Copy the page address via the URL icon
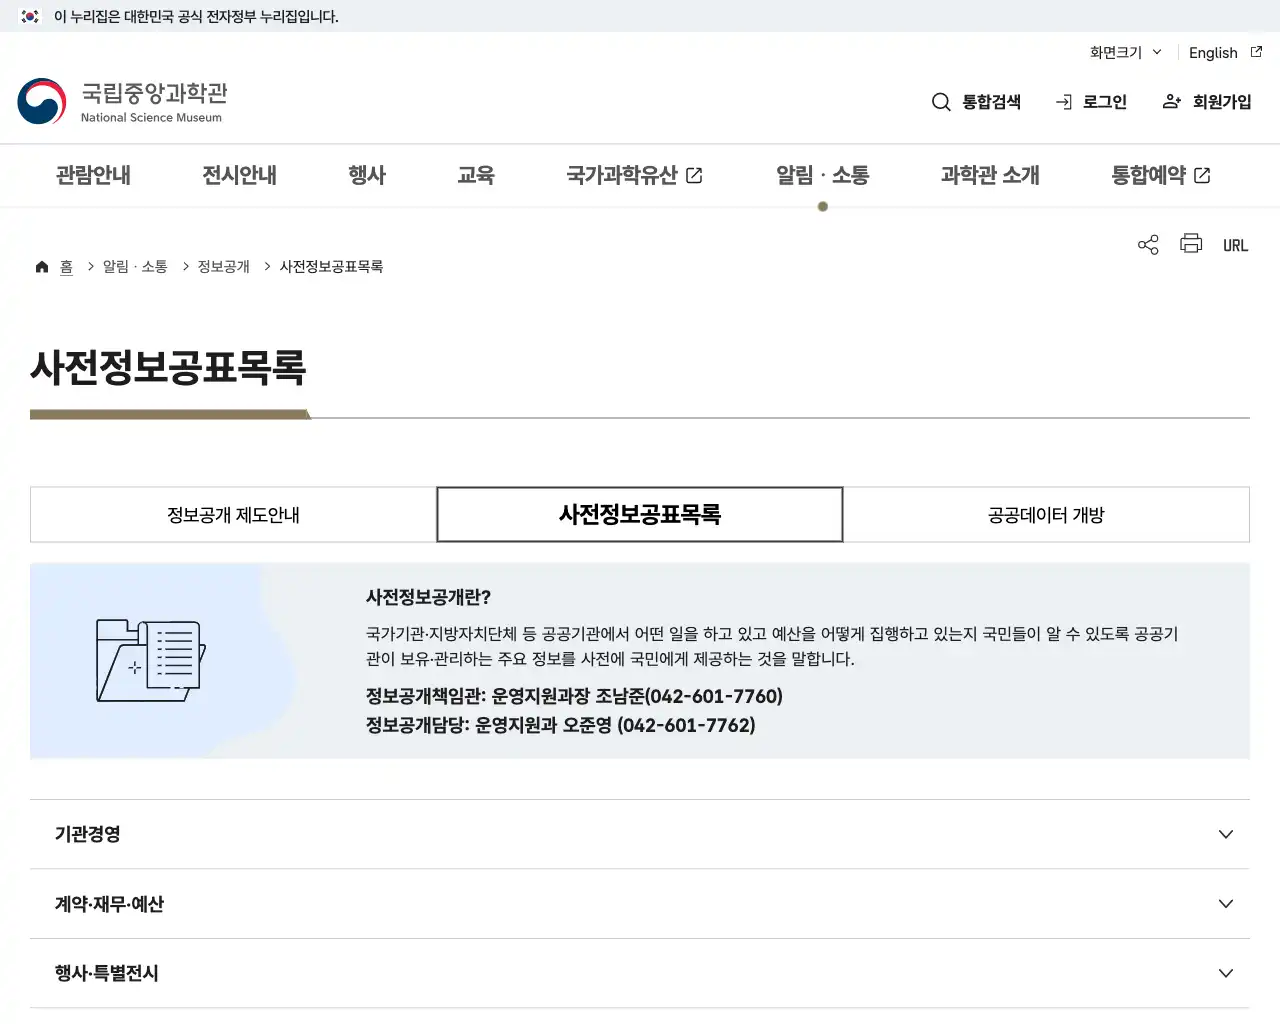Screen dimensions: 1280x1024 [x=1235, y=244]
